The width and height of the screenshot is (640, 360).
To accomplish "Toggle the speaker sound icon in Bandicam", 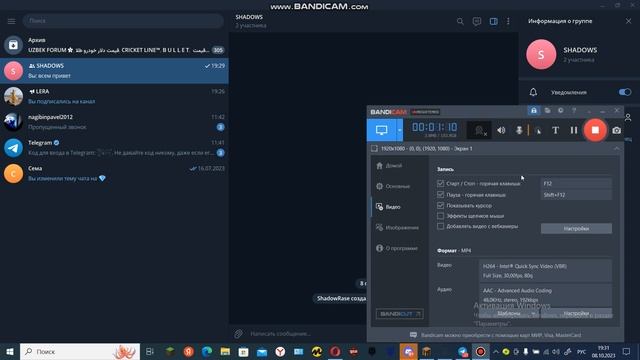I will click(501, 130).
